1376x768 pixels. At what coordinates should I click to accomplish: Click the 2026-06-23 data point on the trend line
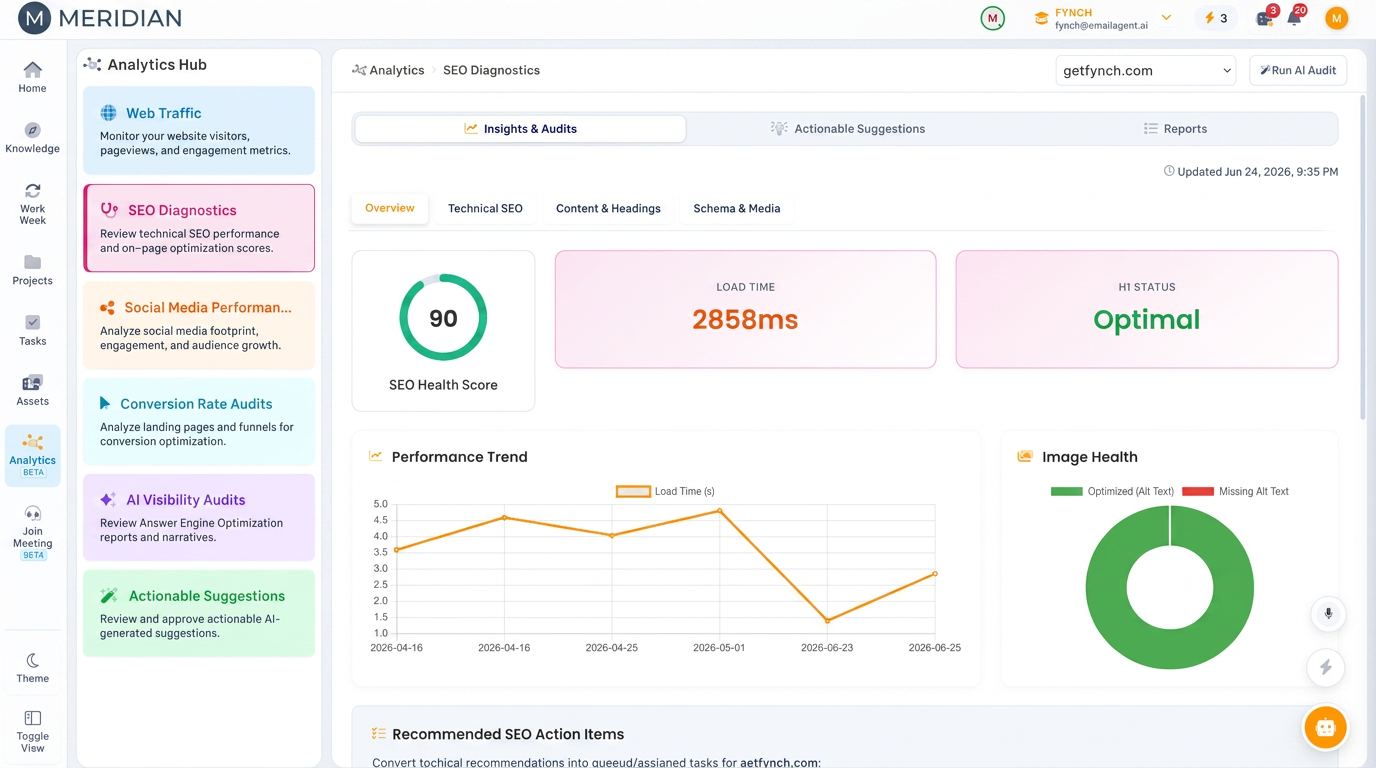click(827, 621)
